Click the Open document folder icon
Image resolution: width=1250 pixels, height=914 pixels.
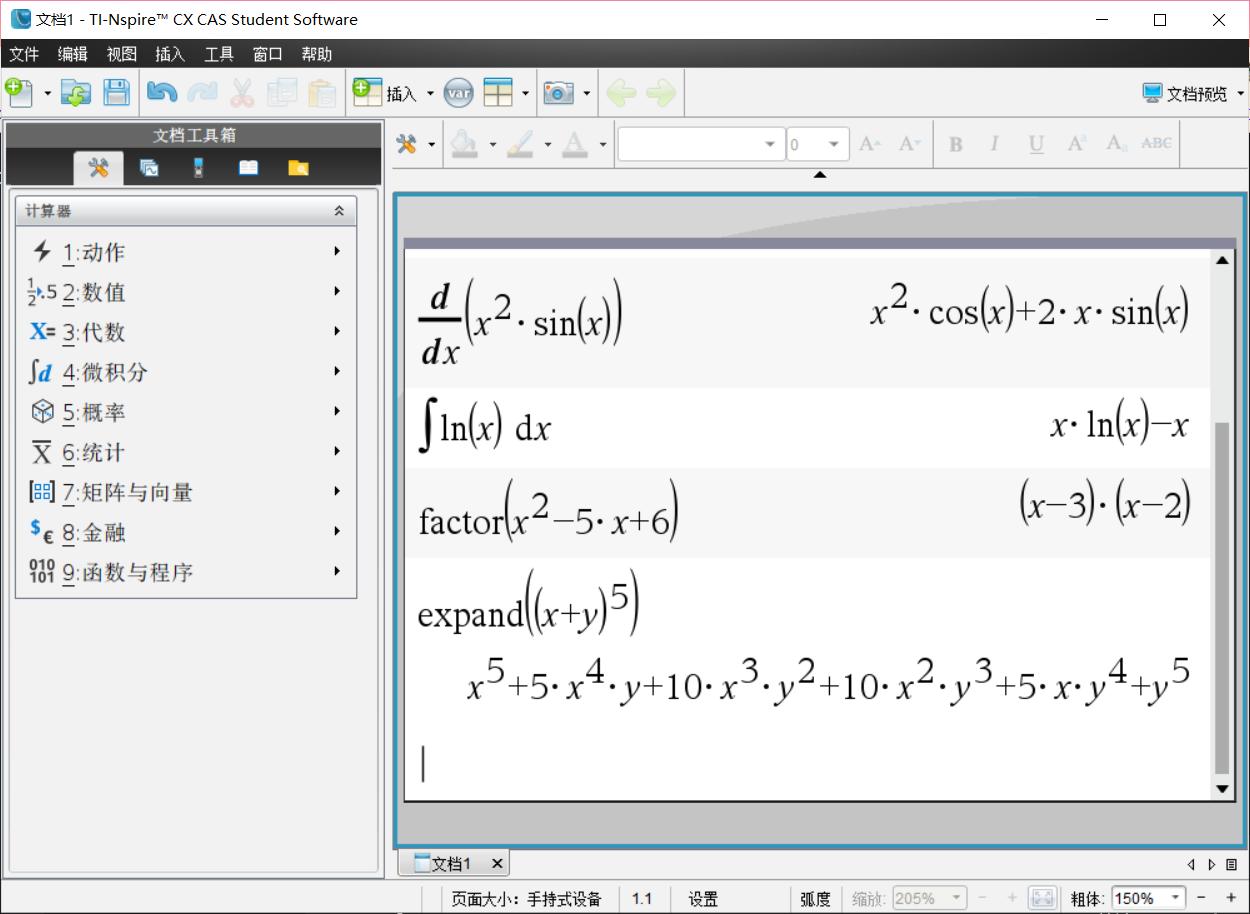pos(76,93)
